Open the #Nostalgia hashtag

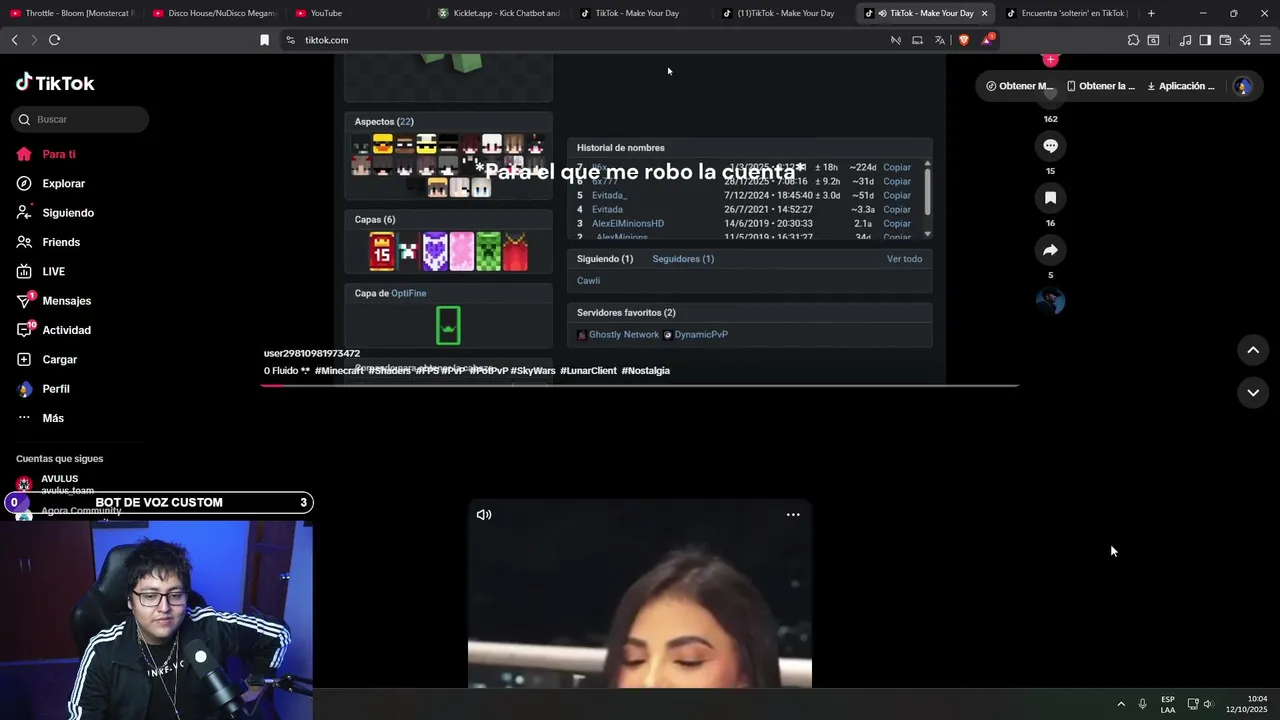646,371
